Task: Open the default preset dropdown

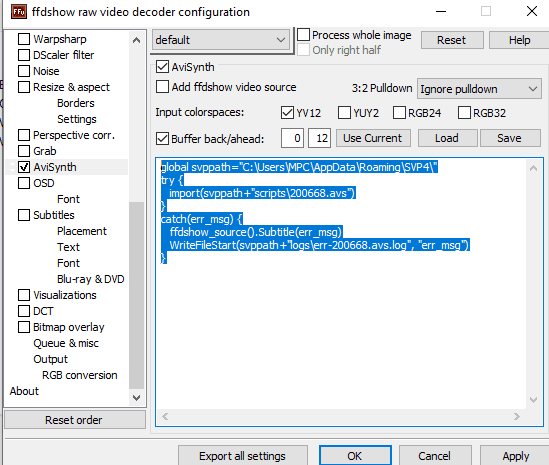Action: tap(221, 40)
